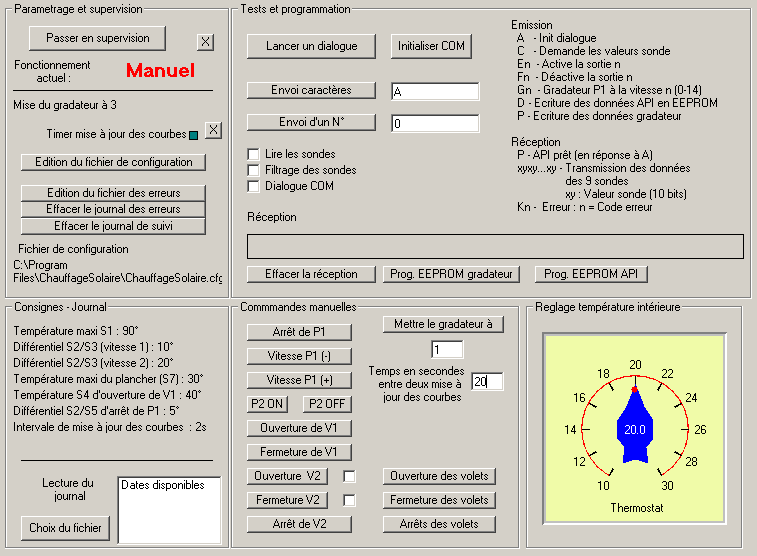Click Envoi d'un N° button
Screen dimensions: 757x556
pyautogui.click(x=311, y=122)
